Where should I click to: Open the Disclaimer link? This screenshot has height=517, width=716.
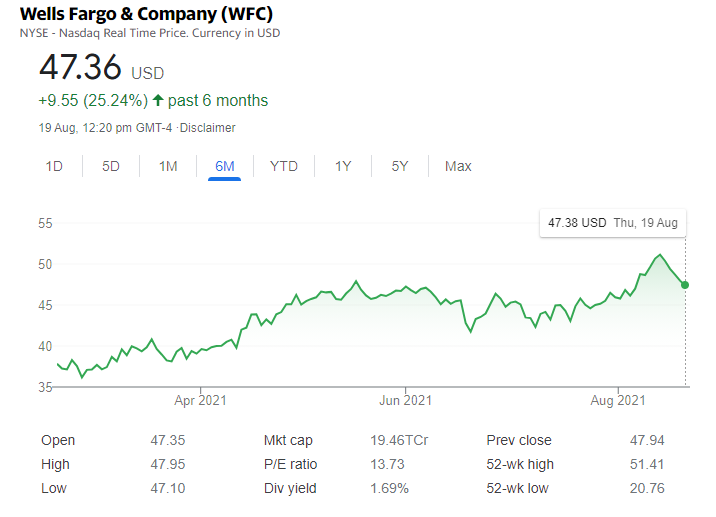207,128
